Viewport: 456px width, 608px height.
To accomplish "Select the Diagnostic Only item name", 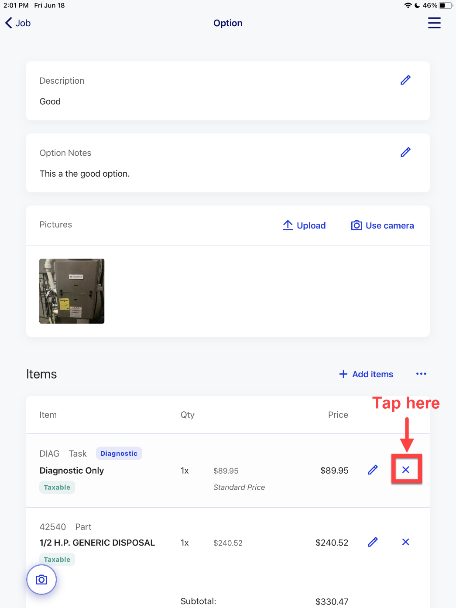I will [x=72, y=470].
